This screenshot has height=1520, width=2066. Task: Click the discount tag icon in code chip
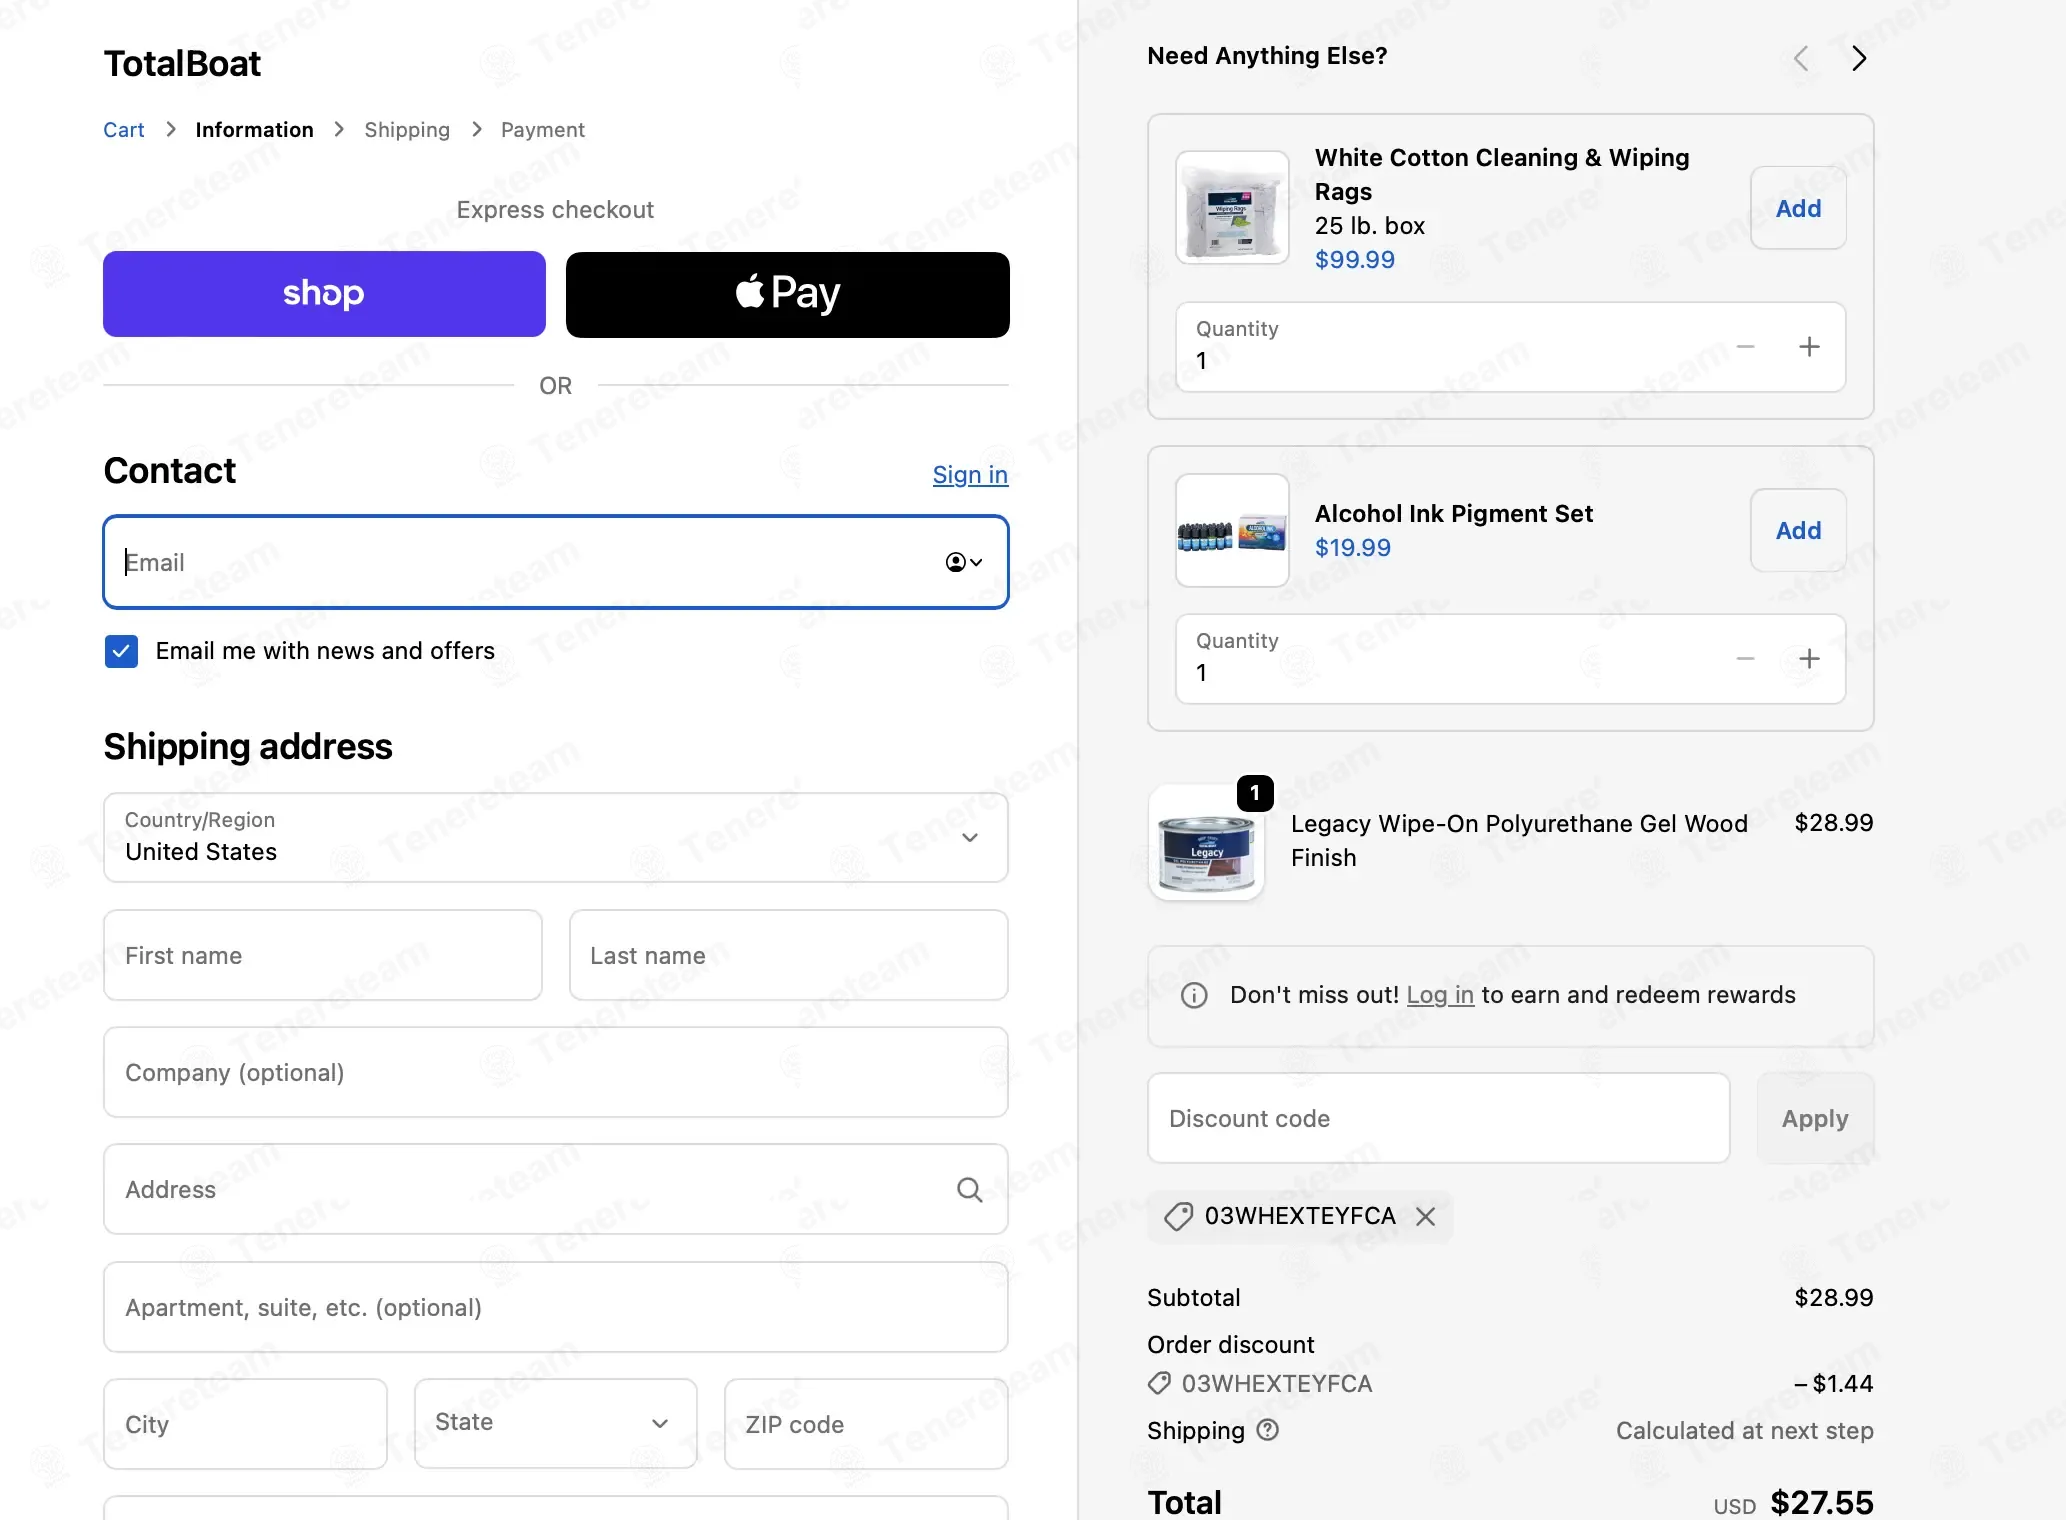point(1179,1216)
